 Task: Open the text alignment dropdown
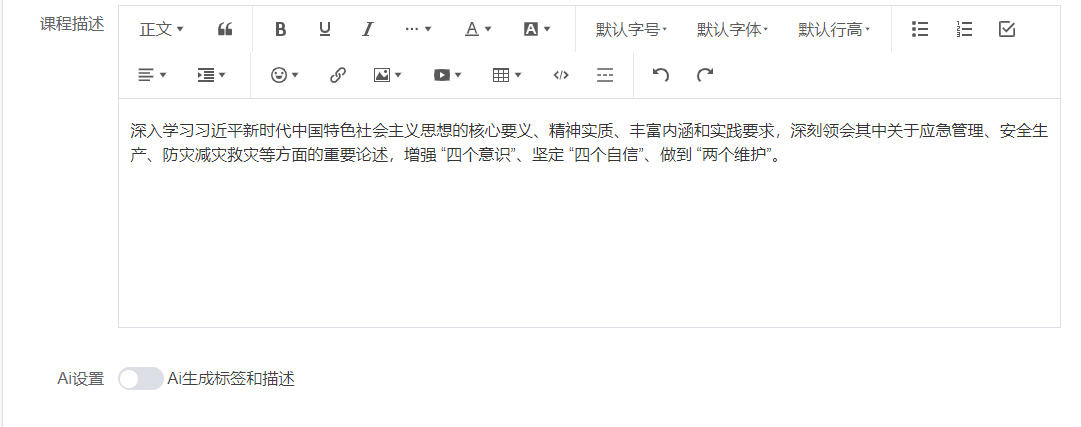point(152,75)
